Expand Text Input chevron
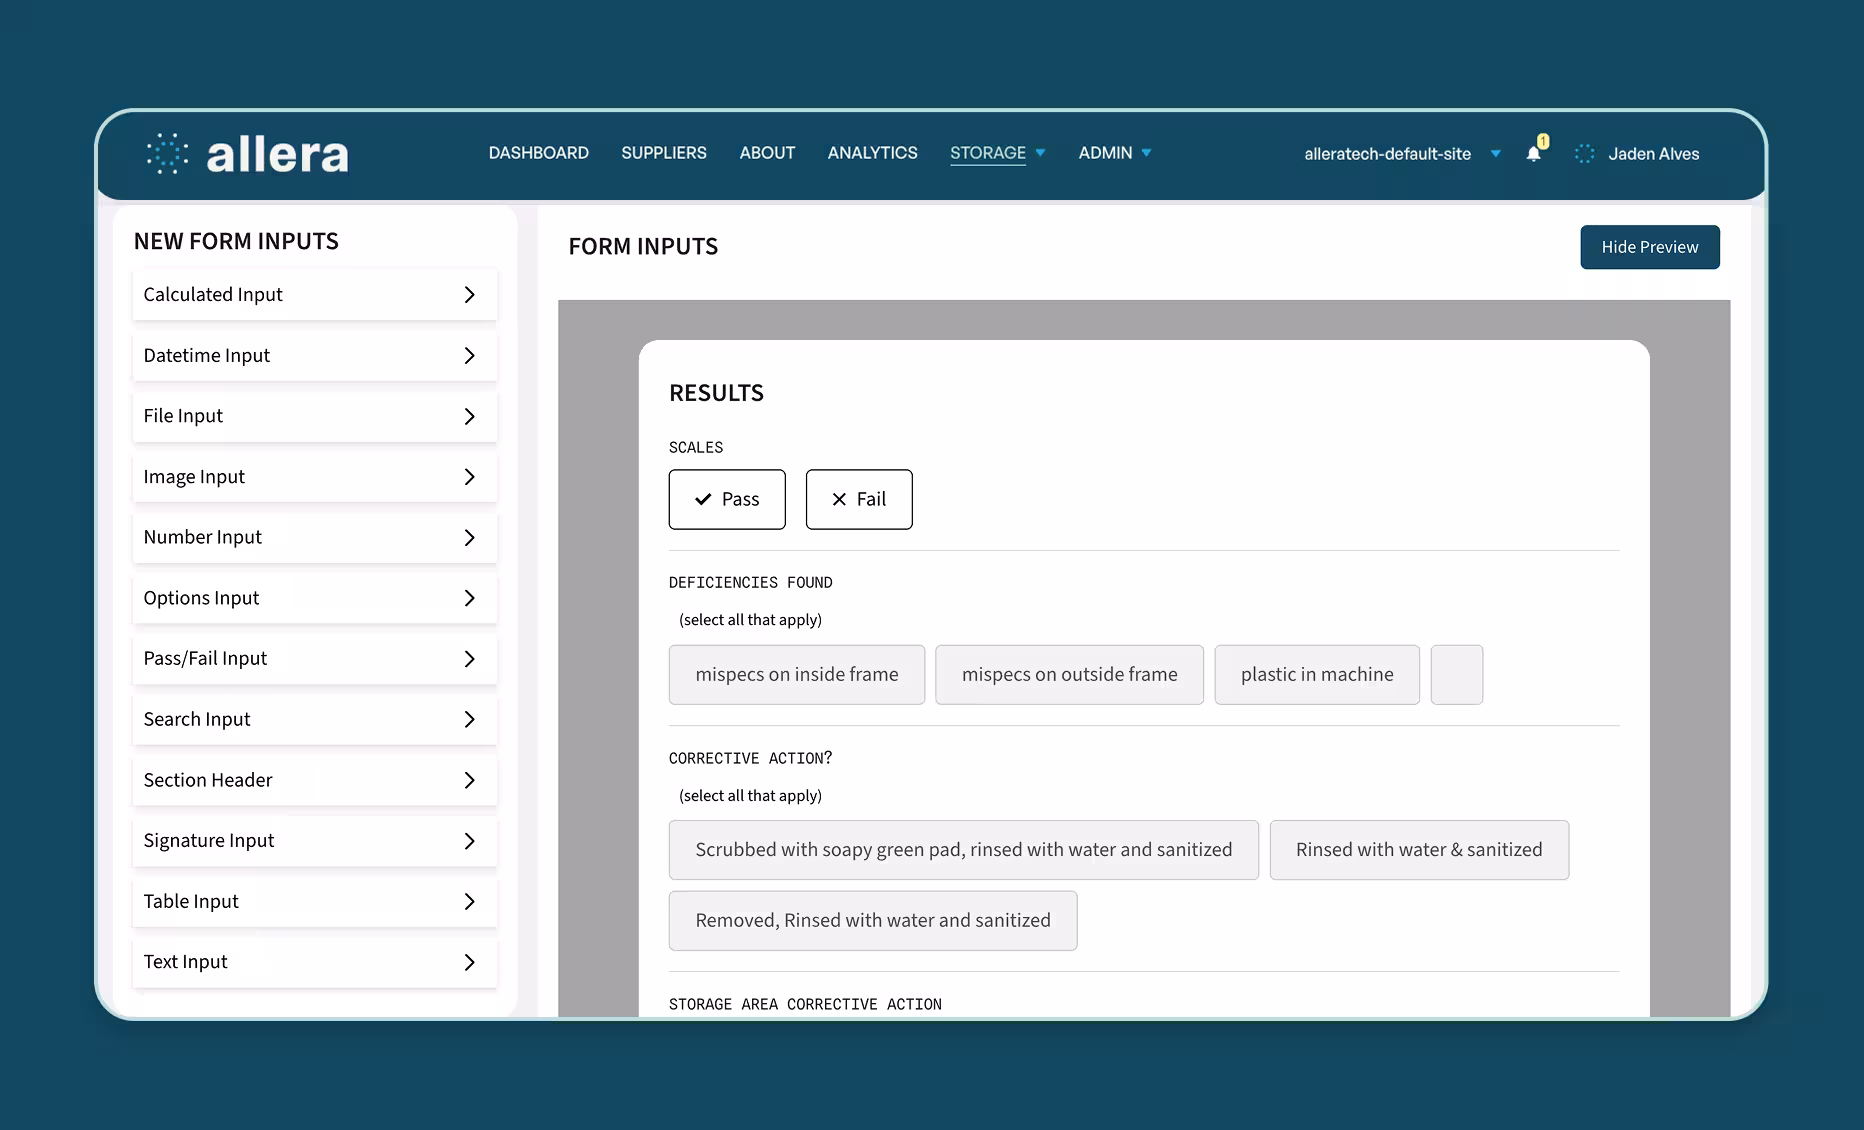 click(469, 962)
